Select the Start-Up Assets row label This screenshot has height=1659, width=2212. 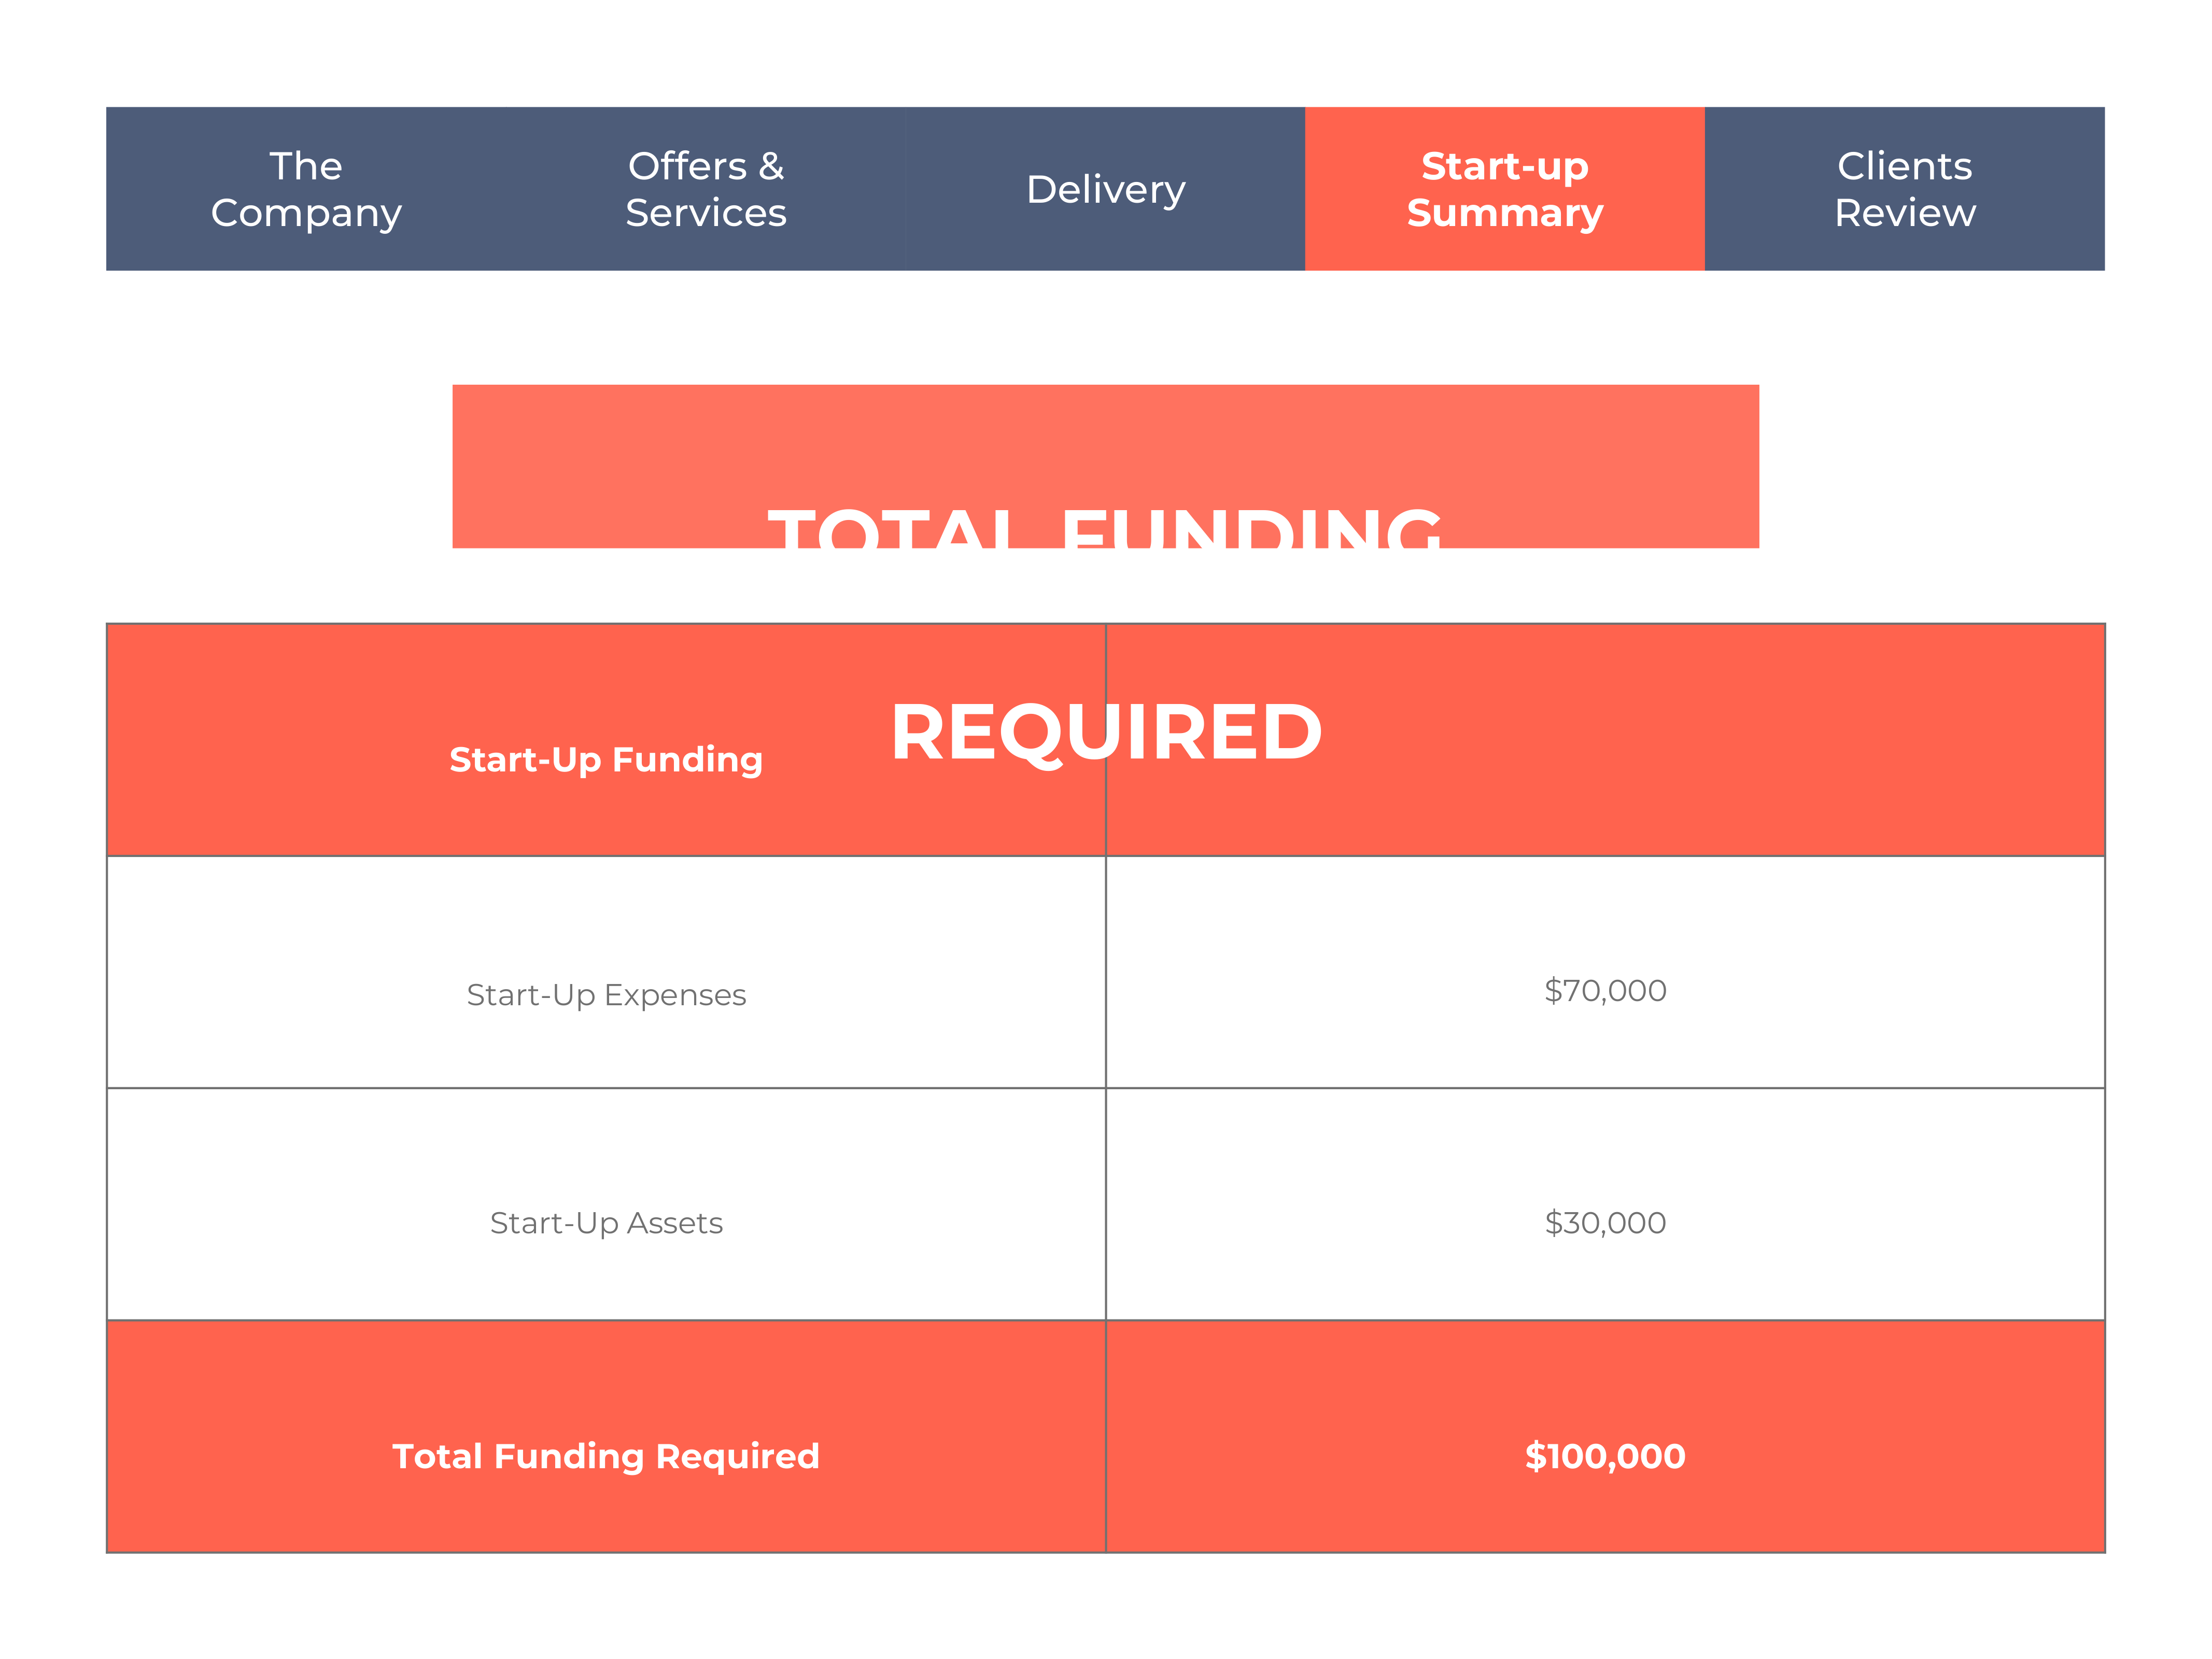click(606, 1223)
